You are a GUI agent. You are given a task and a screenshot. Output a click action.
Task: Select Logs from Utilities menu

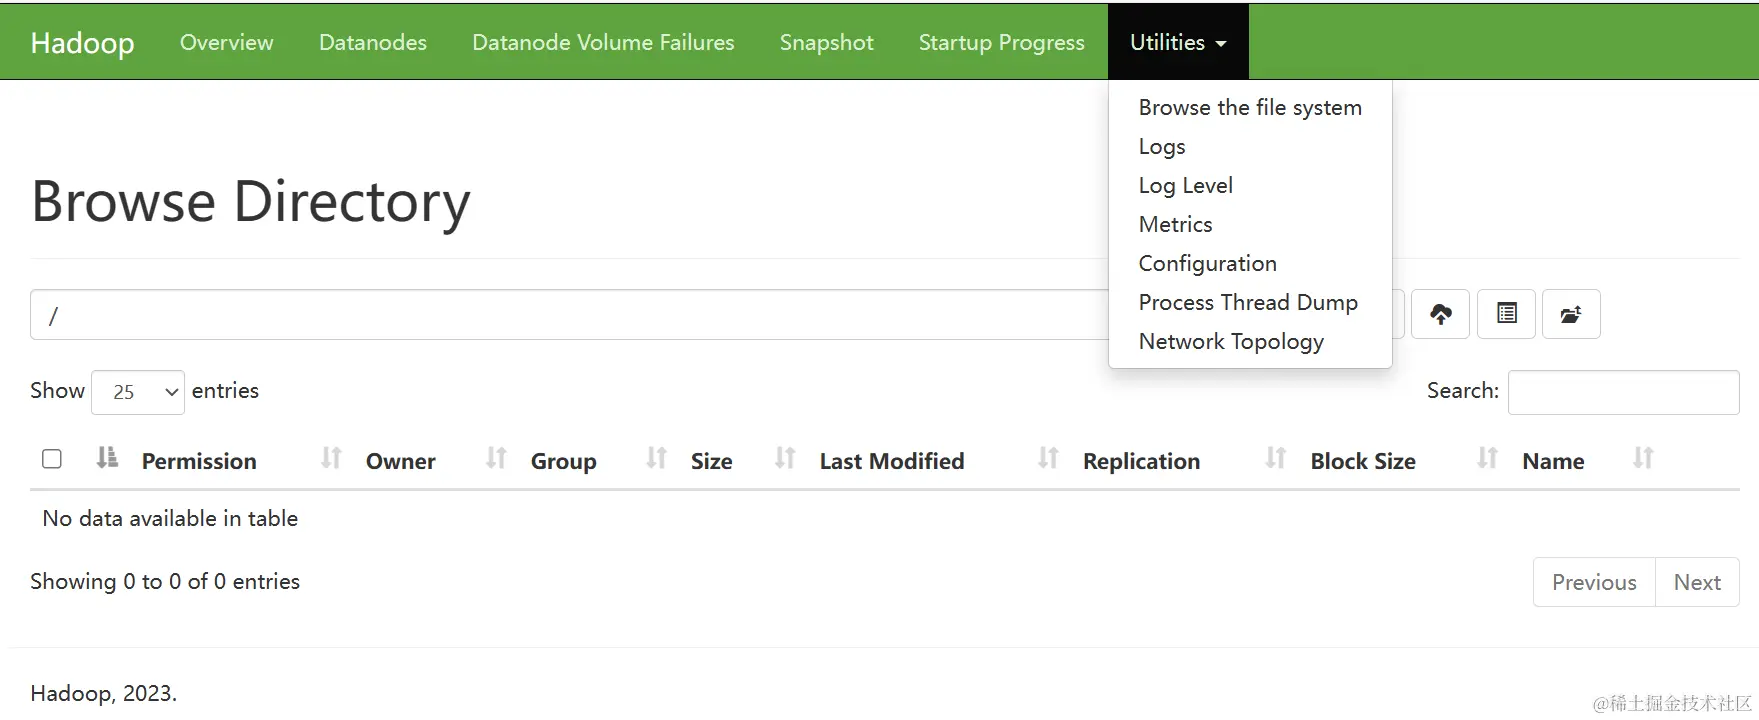point(1162,147)
